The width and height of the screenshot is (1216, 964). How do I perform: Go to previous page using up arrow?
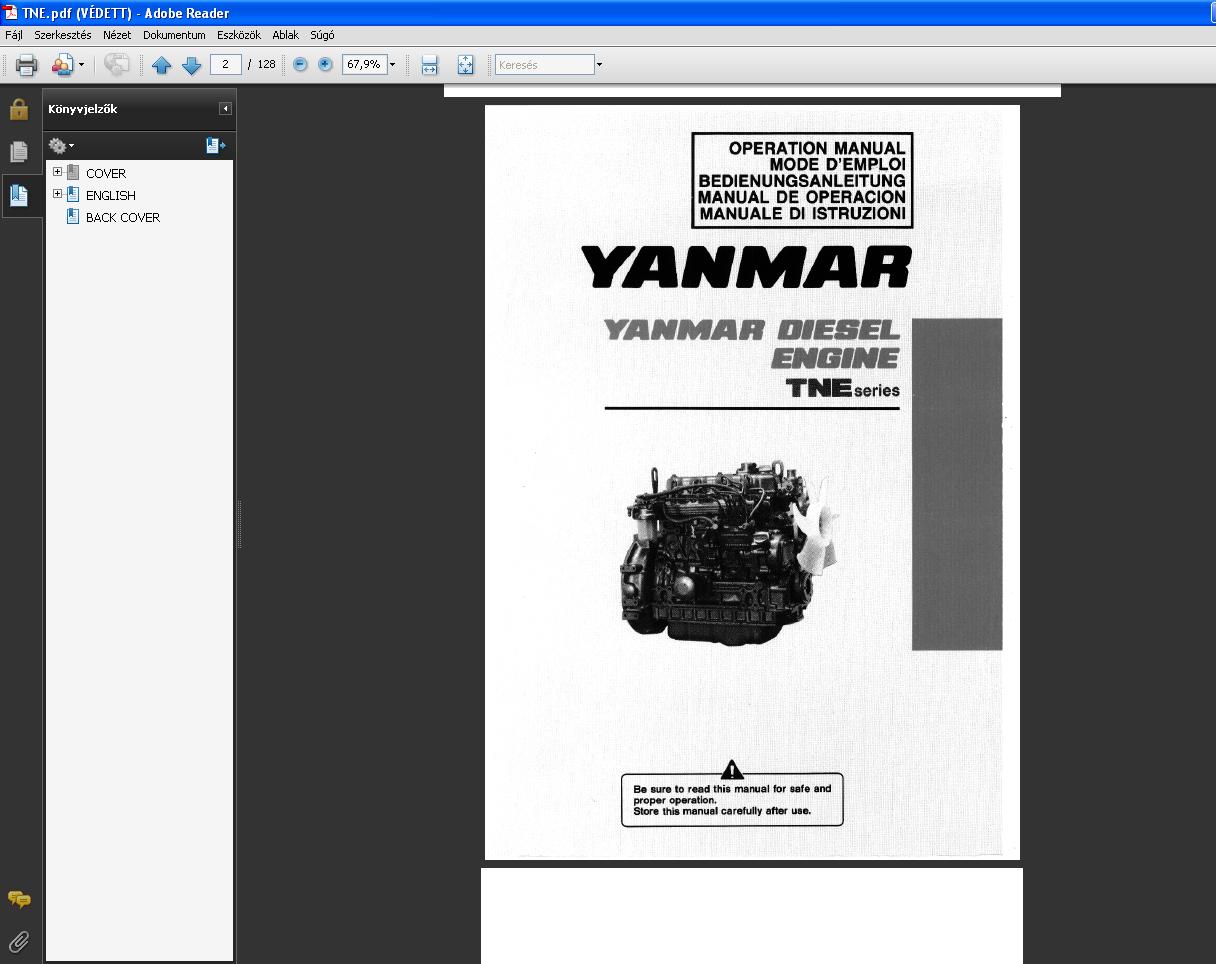point(161,65)
